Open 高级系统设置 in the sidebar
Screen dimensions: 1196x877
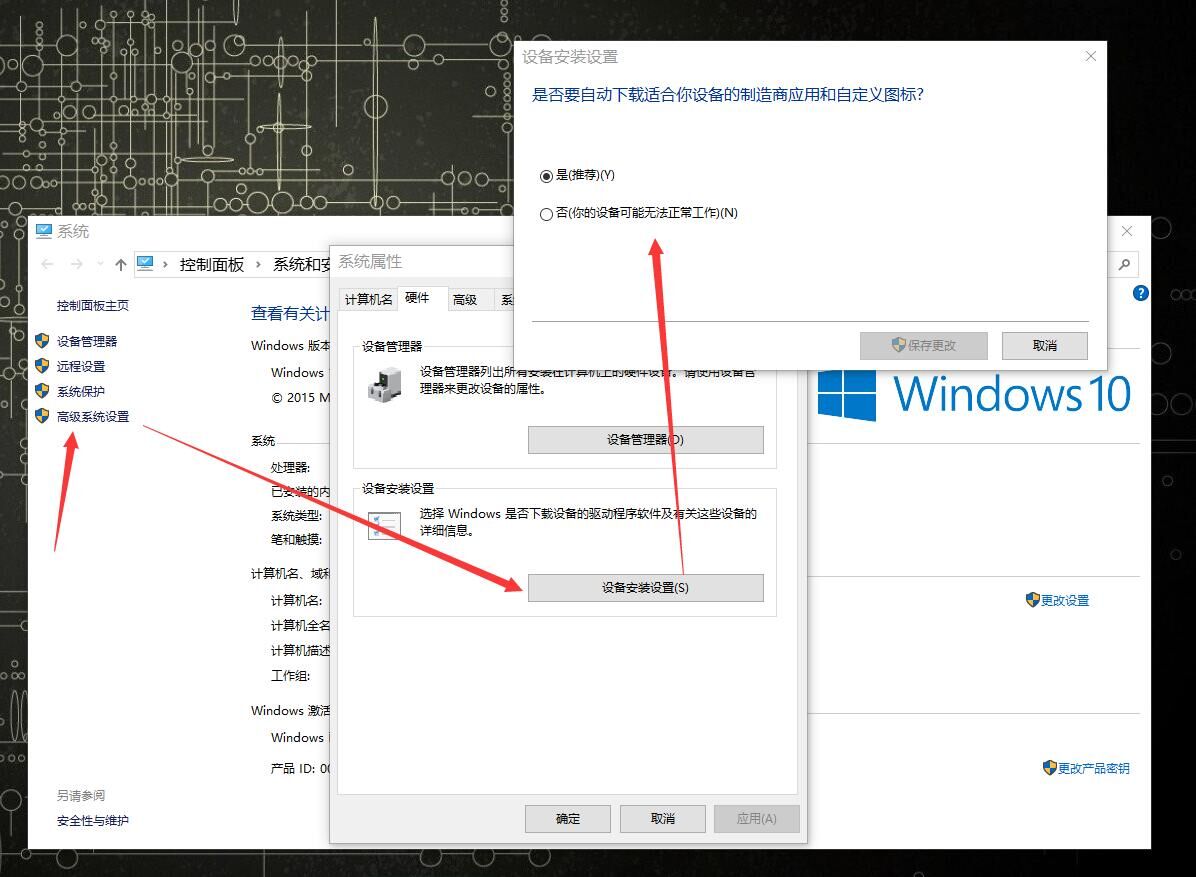pyautogui.click(x=93, y=417)
